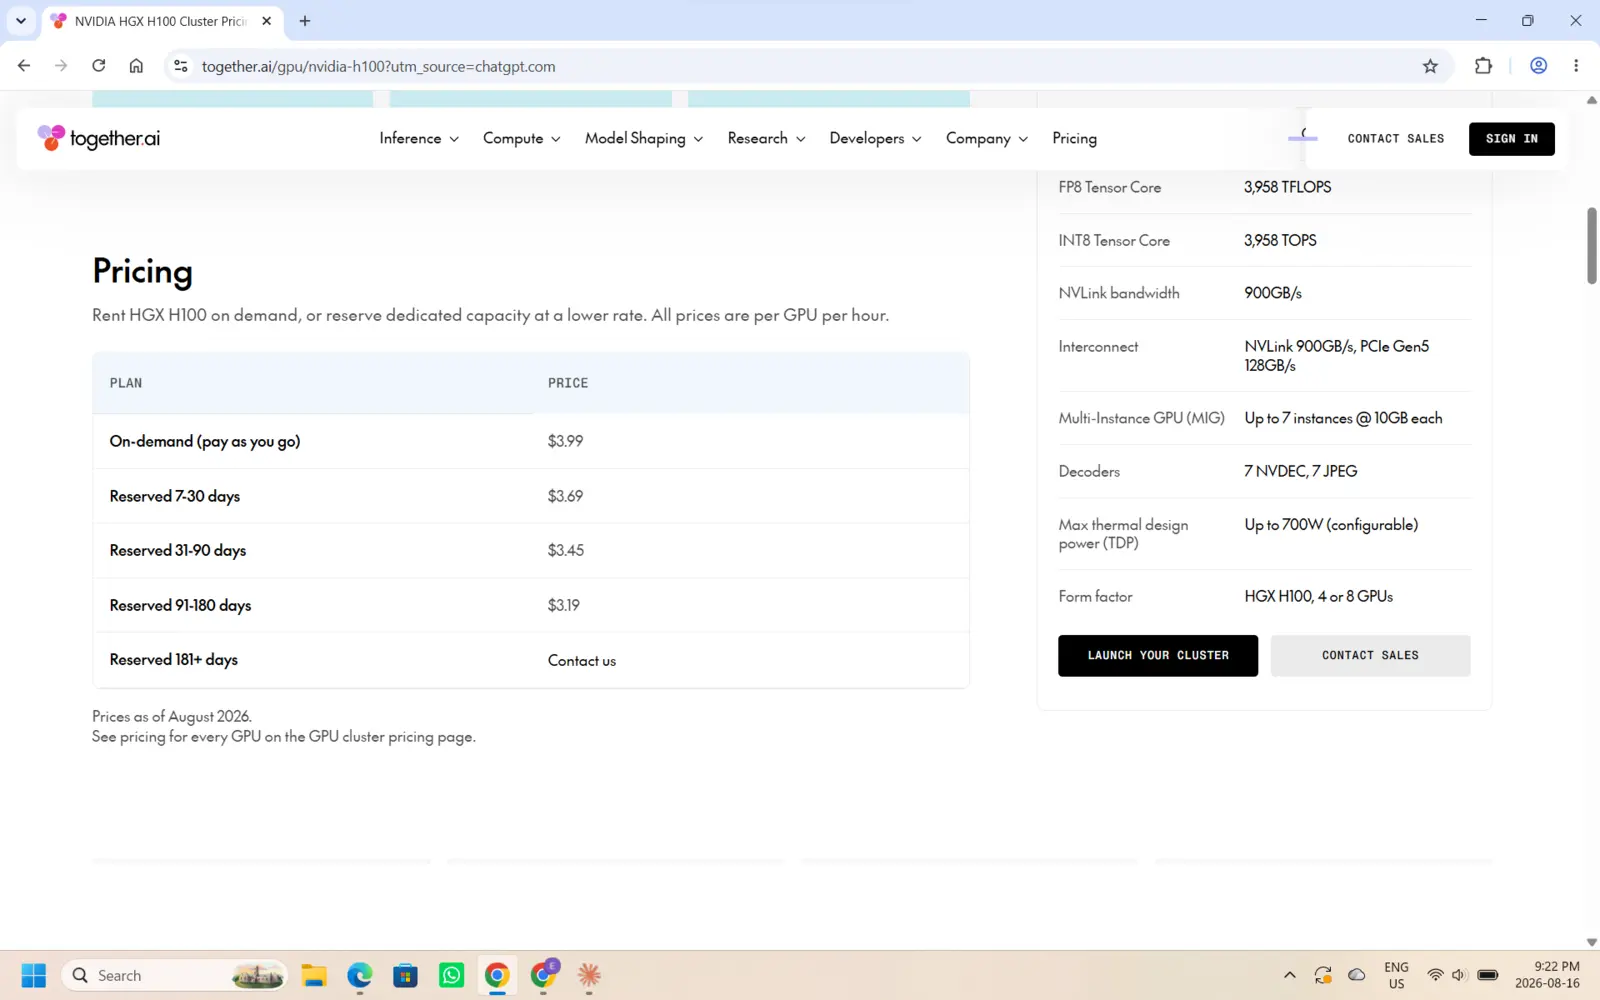
Task: Click the $3.45 price value
Action: [x=566, y=550]
